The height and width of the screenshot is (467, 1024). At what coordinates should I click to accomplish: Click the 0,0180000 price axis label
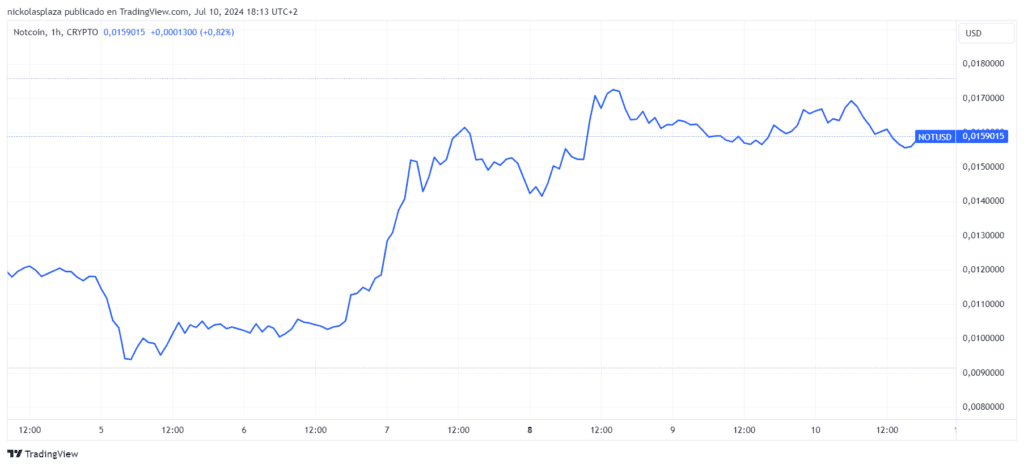point(984,64)
